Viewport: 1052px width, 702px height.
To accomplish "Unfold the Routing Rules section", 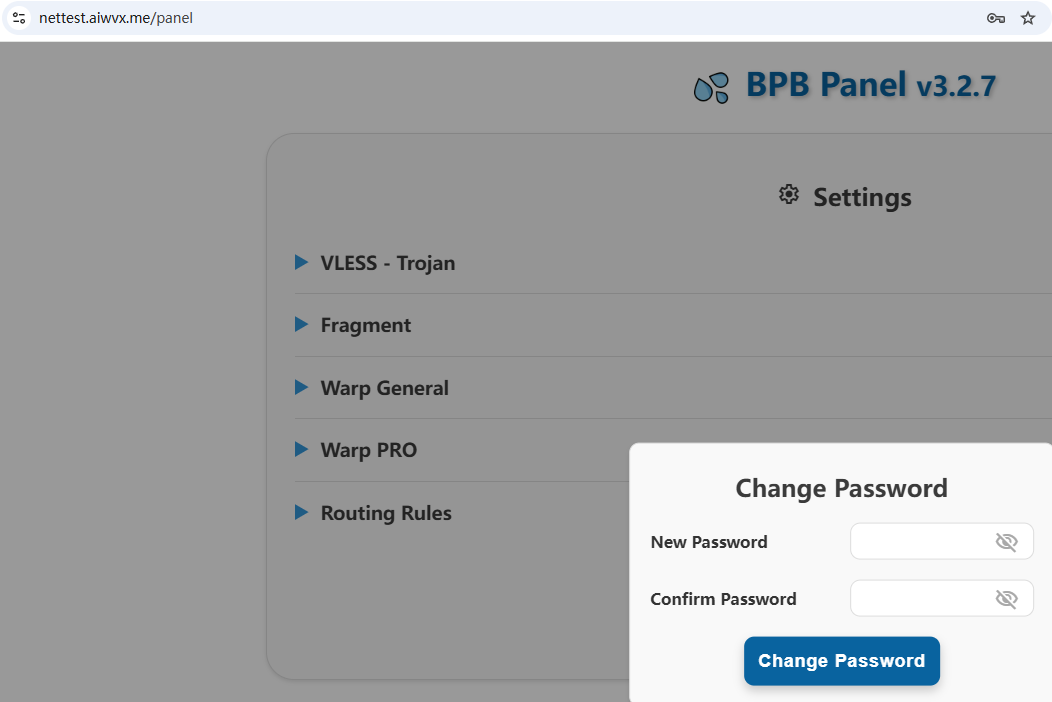I will pos(385,513).
